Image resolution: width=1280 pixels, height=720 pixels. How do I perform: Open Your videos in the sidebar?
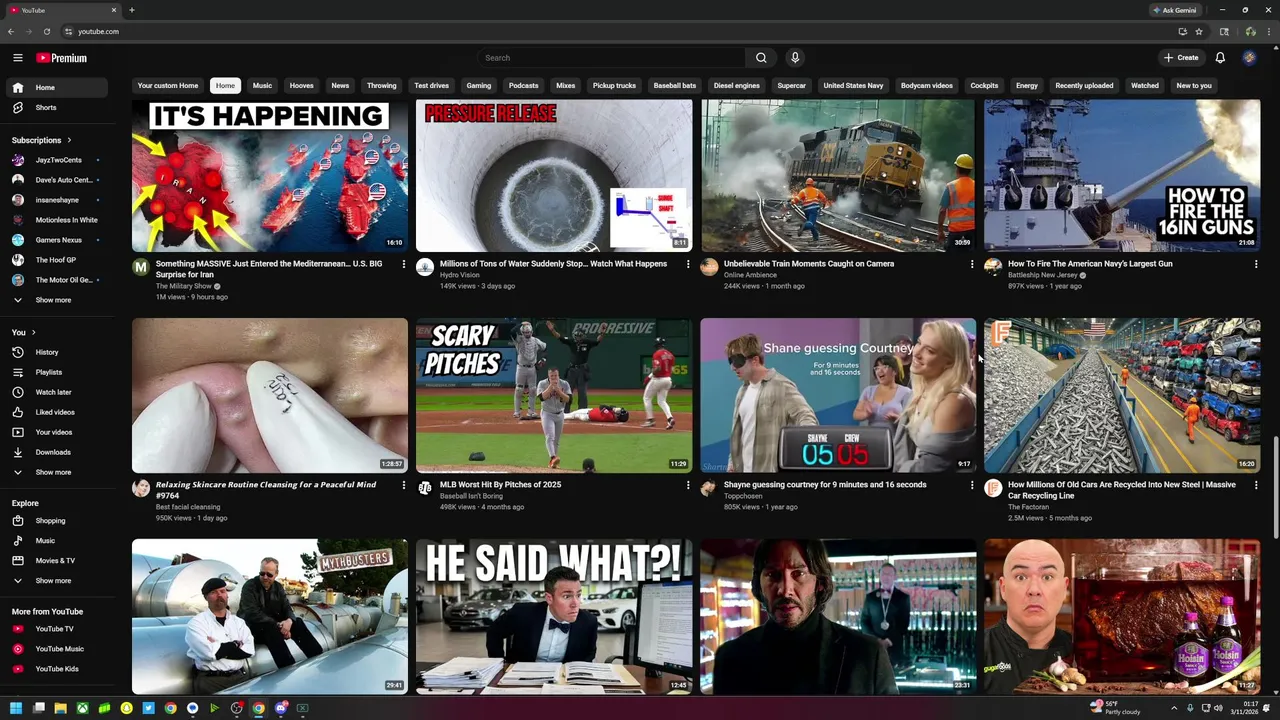point(56,432)
